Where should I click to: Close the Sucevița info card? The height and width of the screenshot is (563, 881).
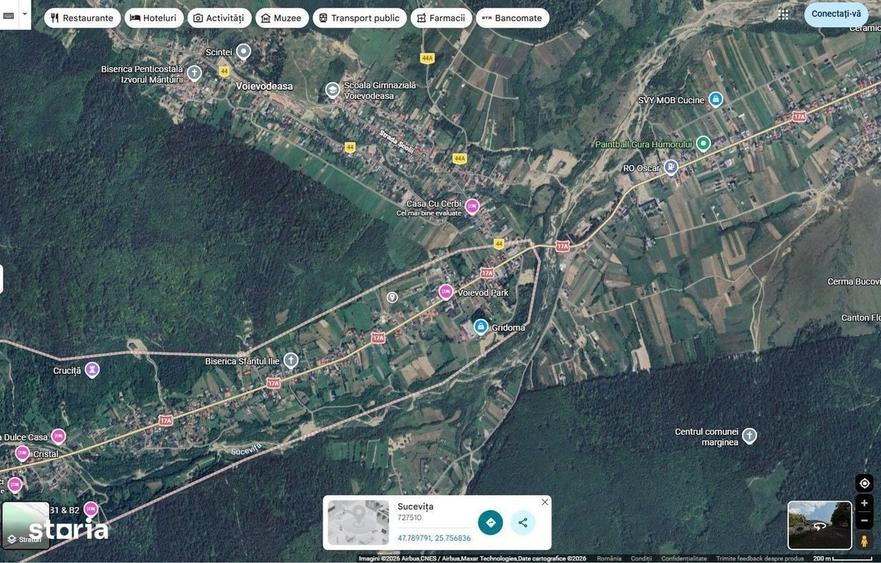544,502
